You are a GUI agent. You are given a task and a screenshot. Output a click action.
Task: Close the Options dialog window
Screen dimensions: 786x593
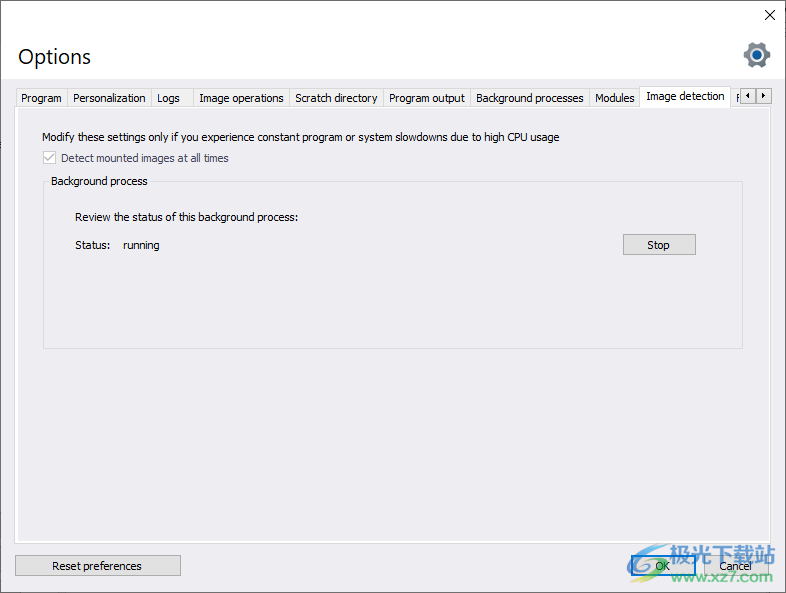click(x=769, y=15)
